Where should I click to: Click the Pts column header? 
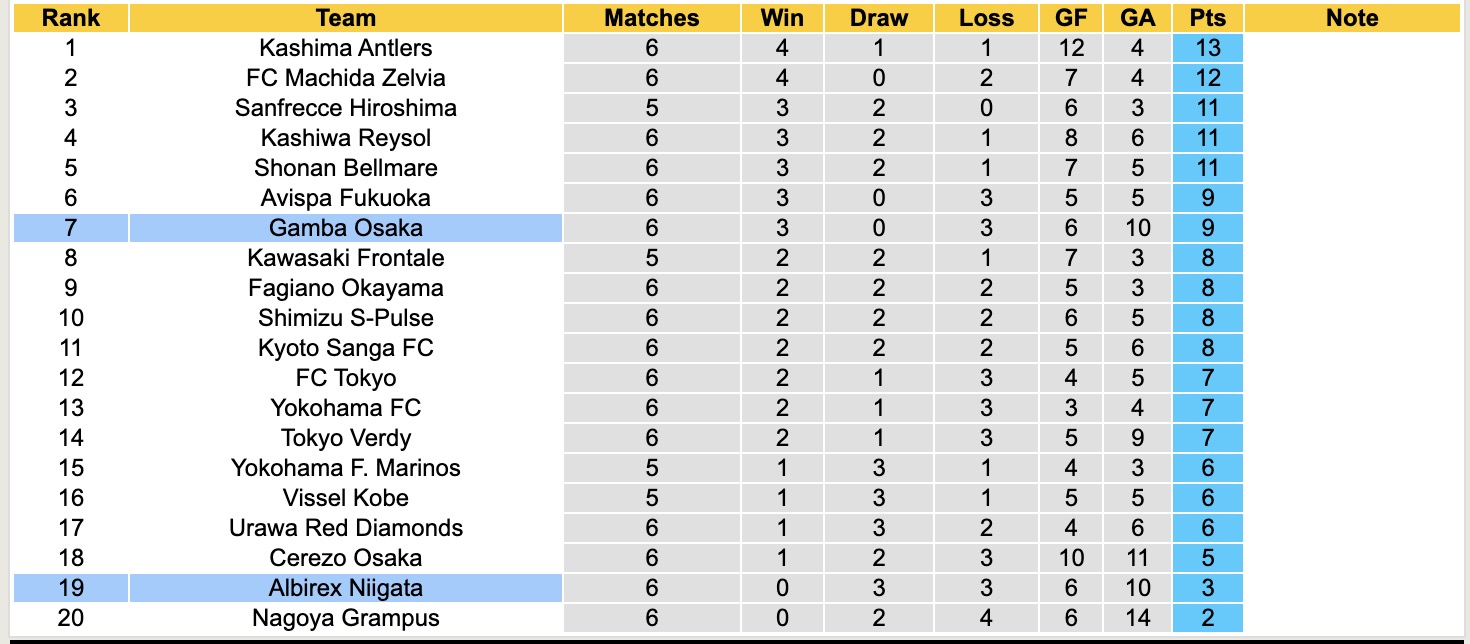pyautogui.click(x=1208, y=18)
